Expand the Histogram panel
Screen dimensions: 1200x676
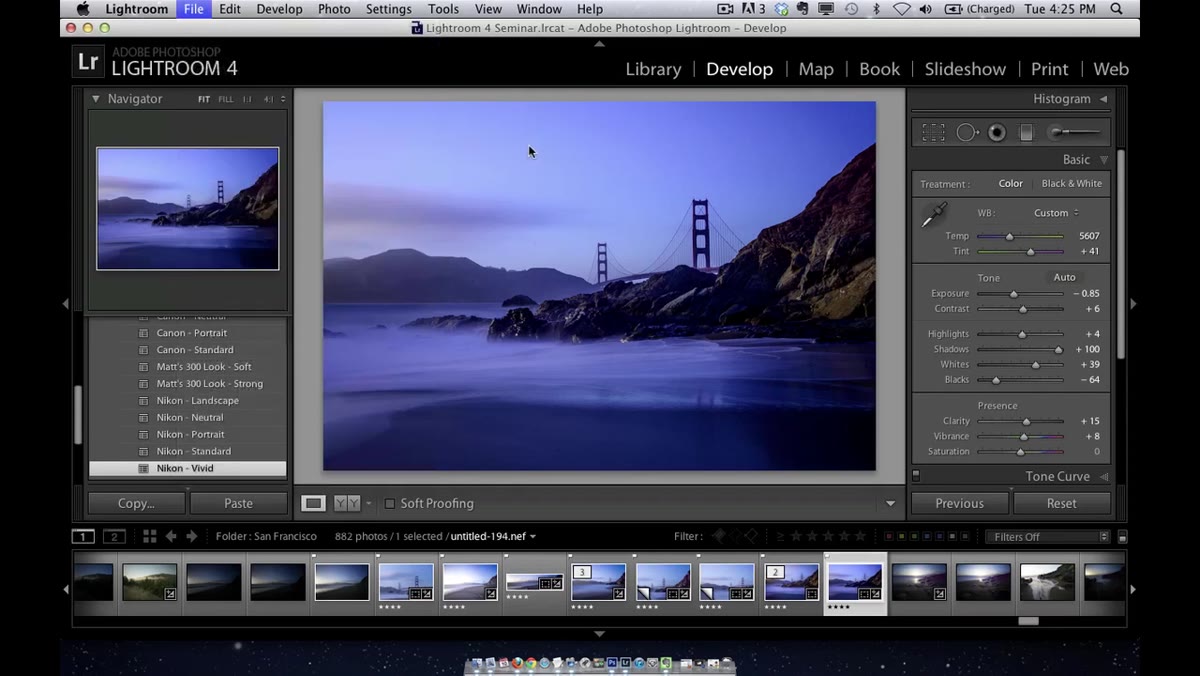[1104, 99]
